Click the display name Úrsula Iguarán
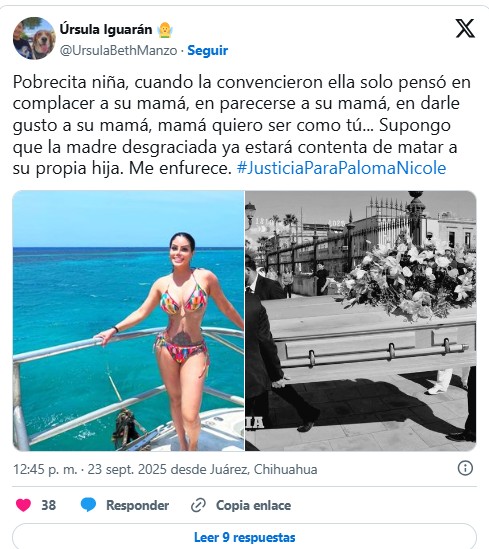 [x=106, y=29]
